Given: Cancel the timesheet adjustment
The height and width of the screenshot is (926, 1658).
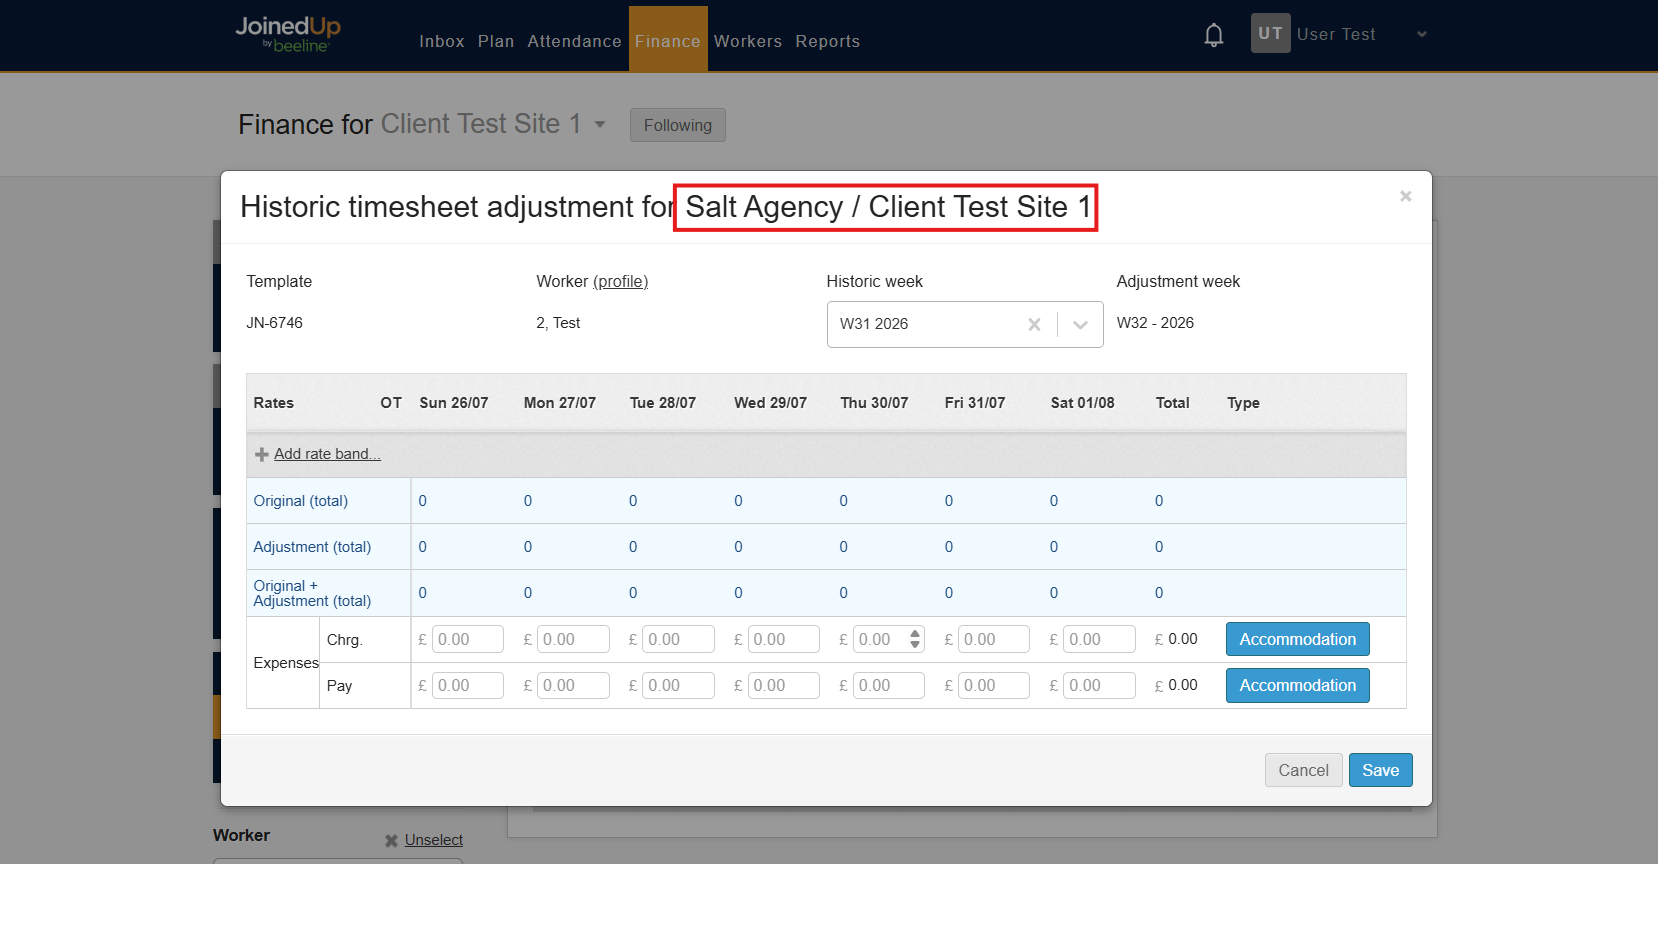Looking at the screenshot, I should (1303, 770).
